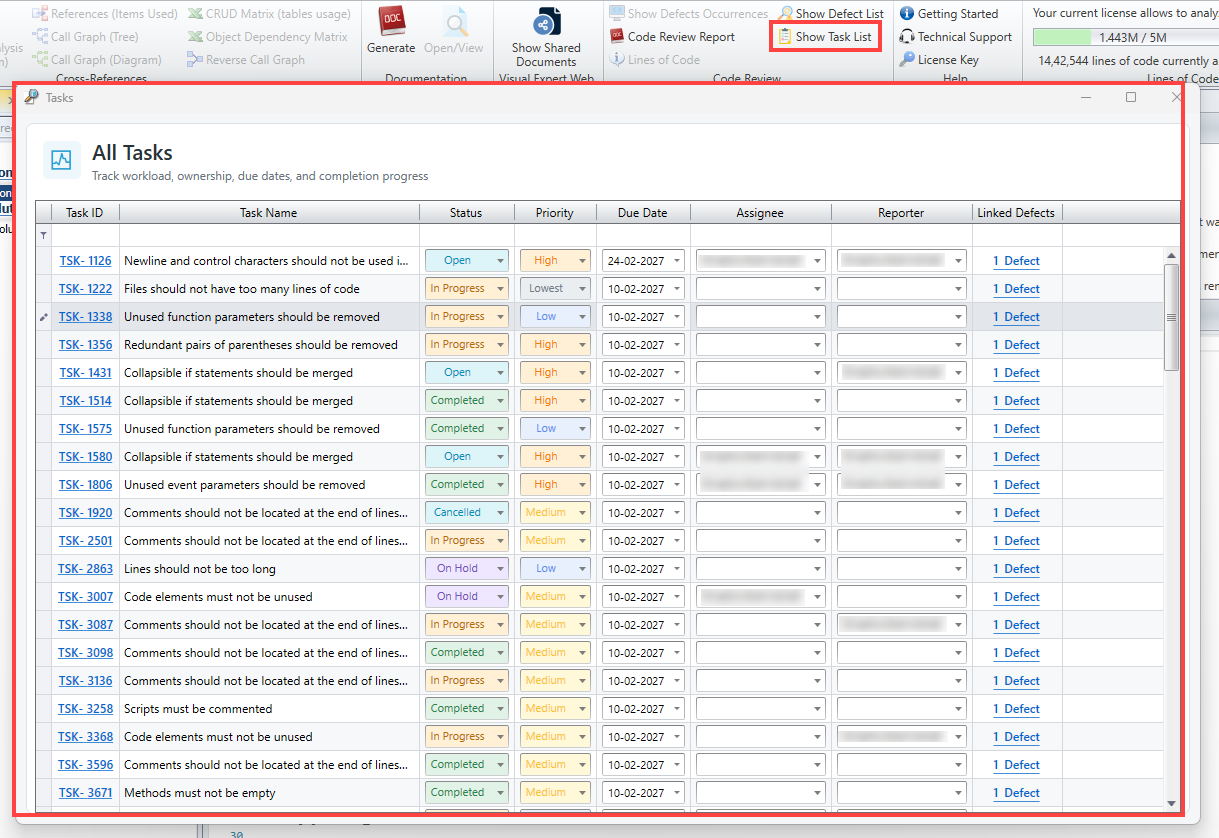Open the Open/View documentation tool
The image size is (1219, 838).
454,30
